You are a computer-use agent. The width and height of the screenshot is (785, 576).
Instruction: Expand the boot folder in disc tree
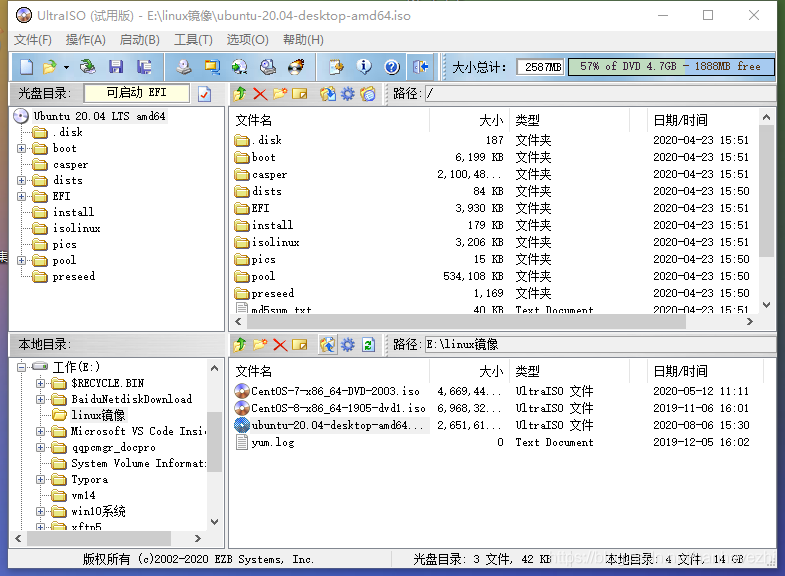[x=22, y=148]
